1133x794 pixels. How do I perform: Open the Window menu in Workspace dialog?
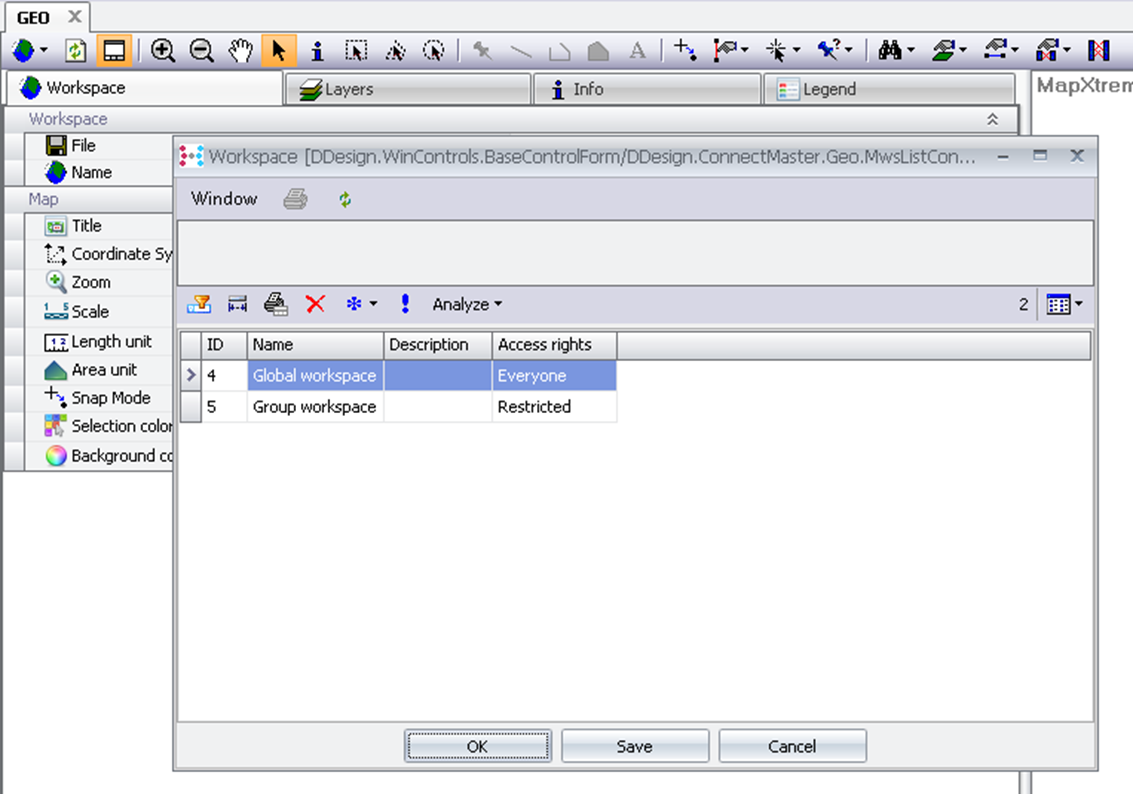[x=224, y=199]
